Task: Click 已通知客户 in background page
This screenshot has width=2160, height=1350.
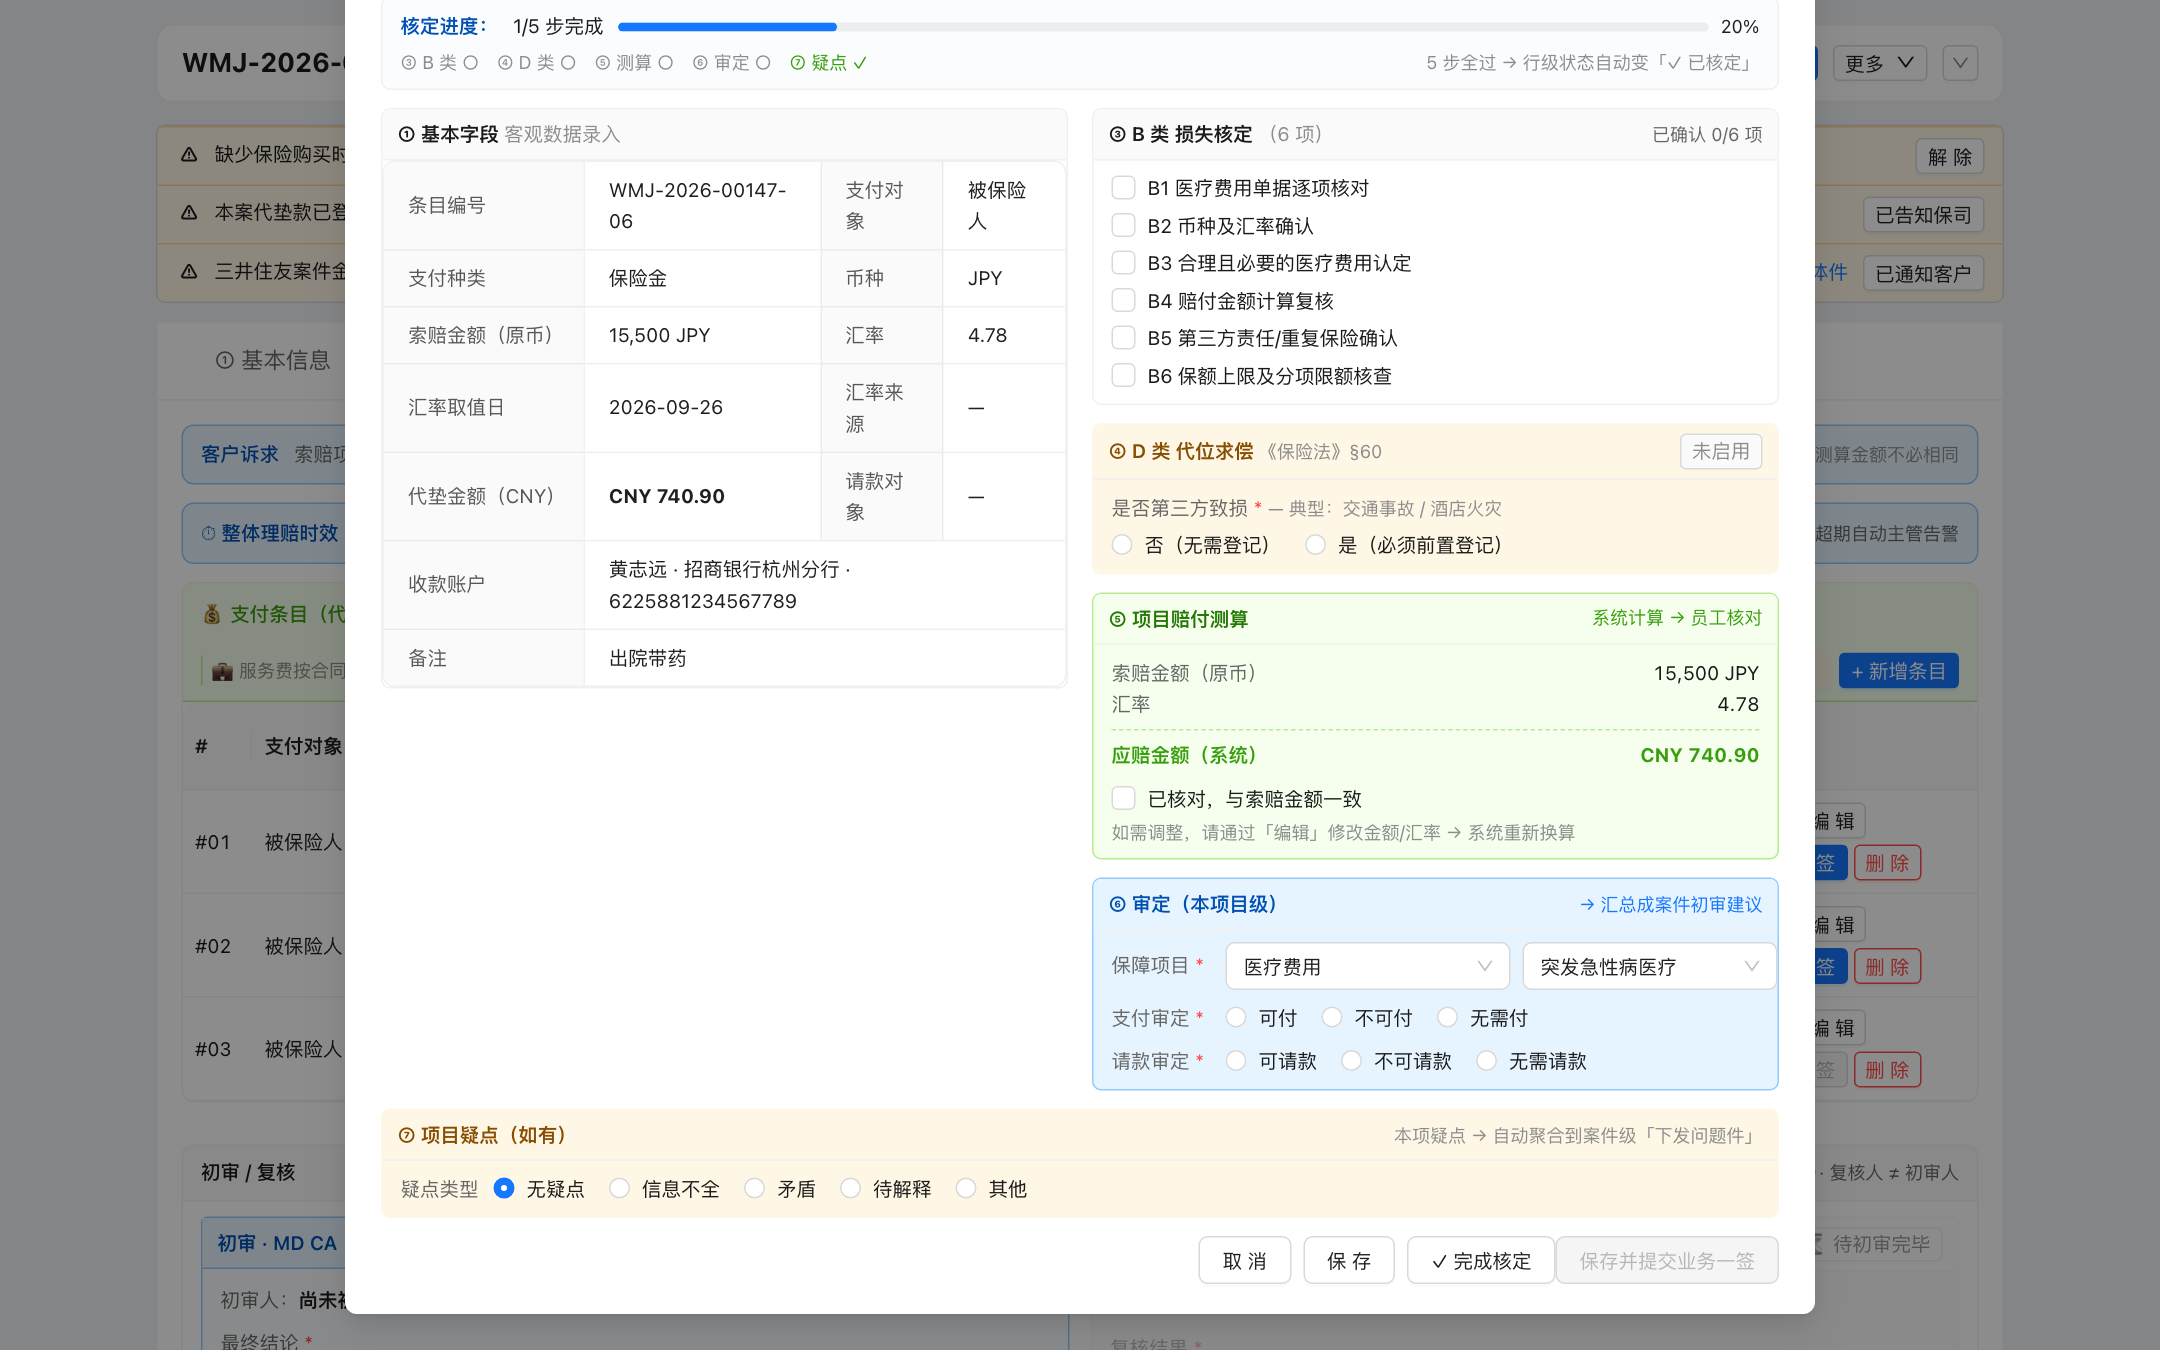Action: (x=1923, y=274)
